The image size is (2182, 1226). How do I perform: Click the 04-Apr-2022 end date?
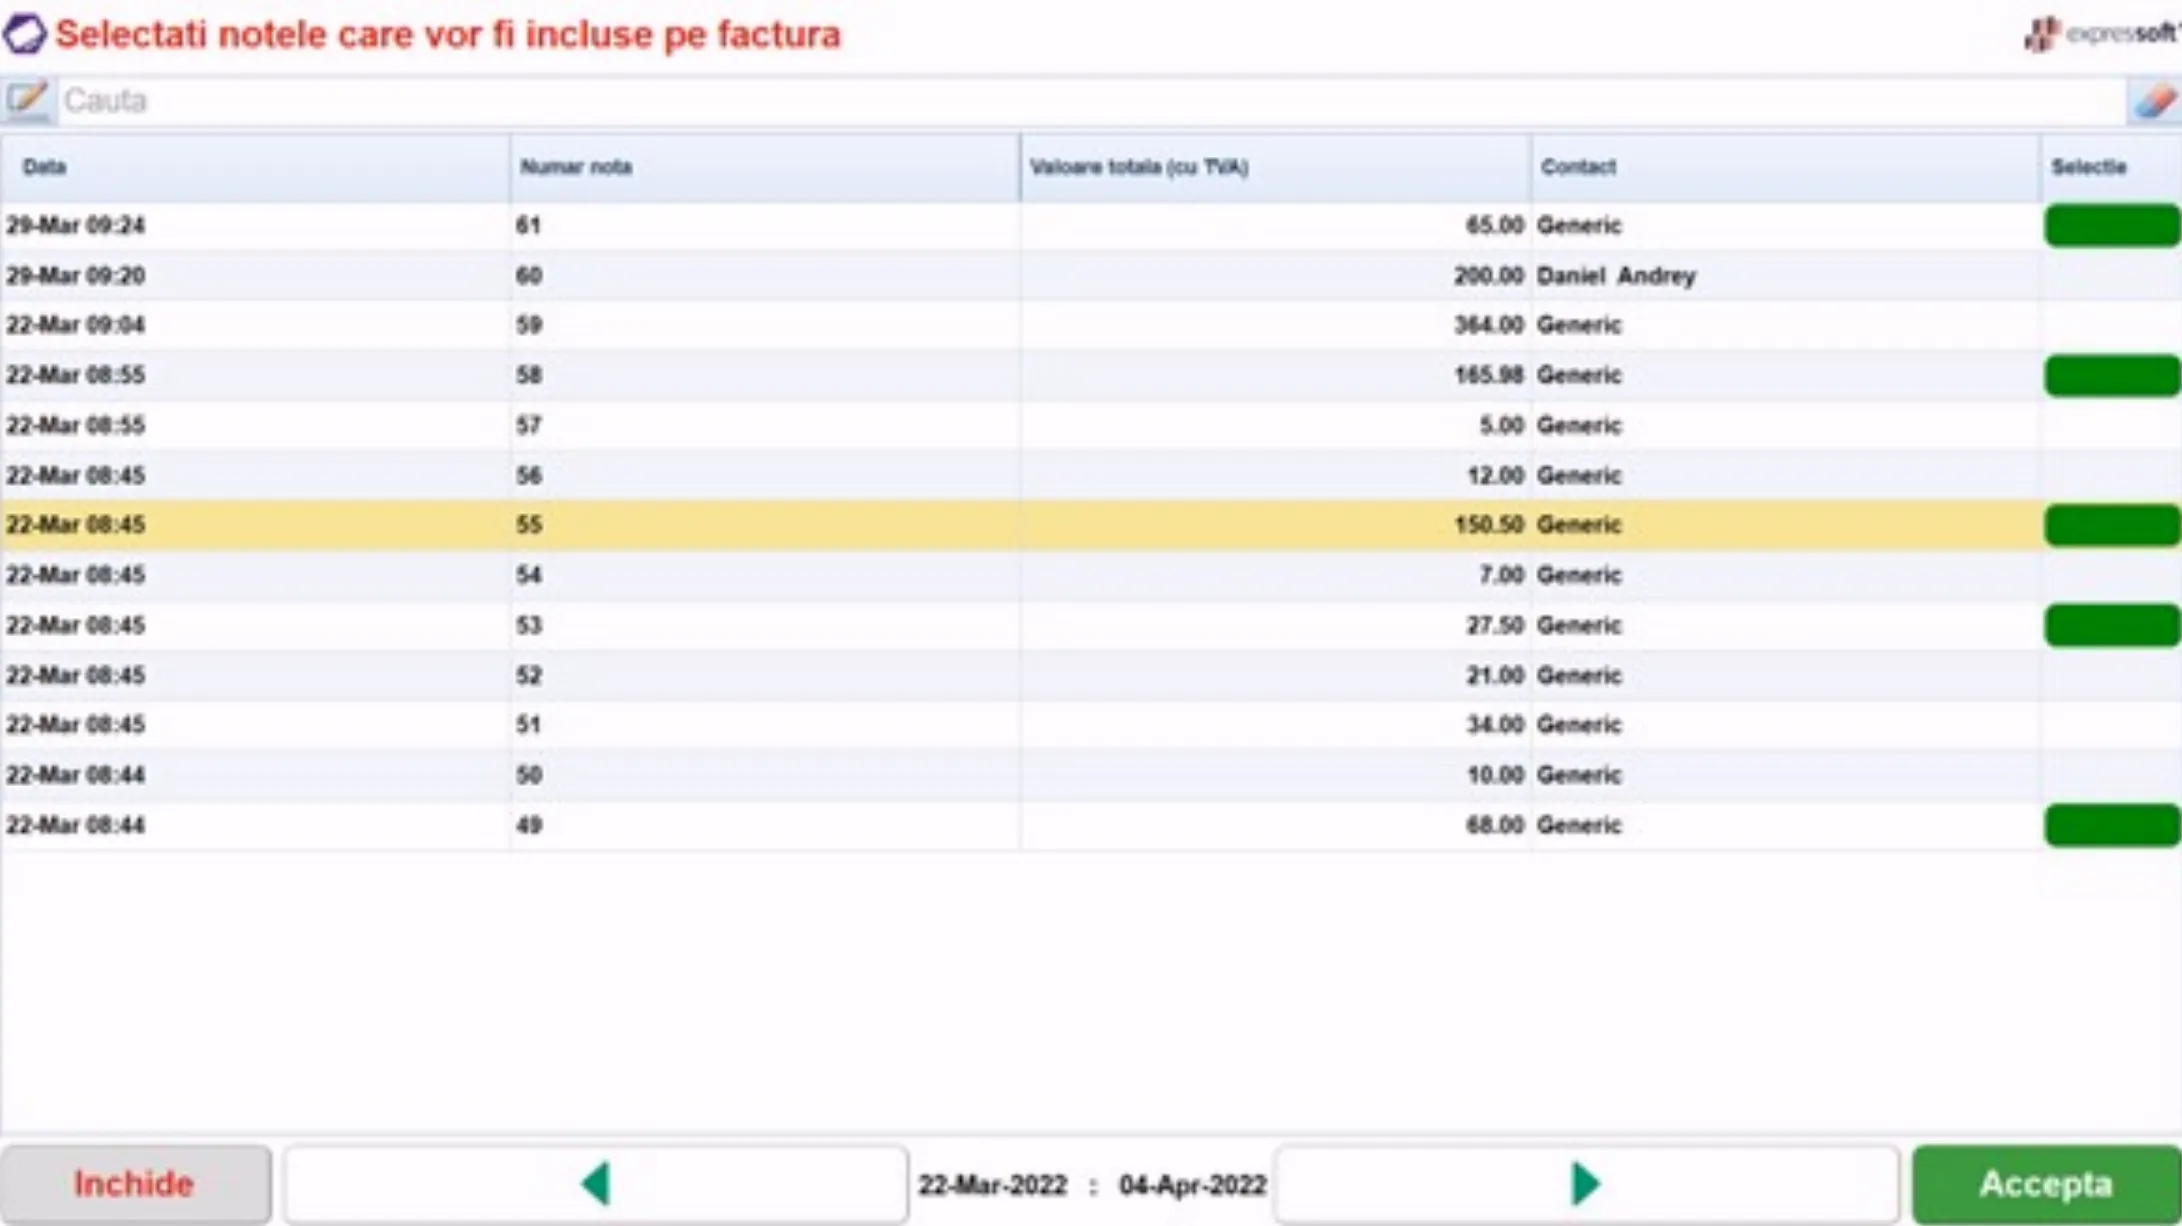pyautogui.click(x=1192, y=1185)
